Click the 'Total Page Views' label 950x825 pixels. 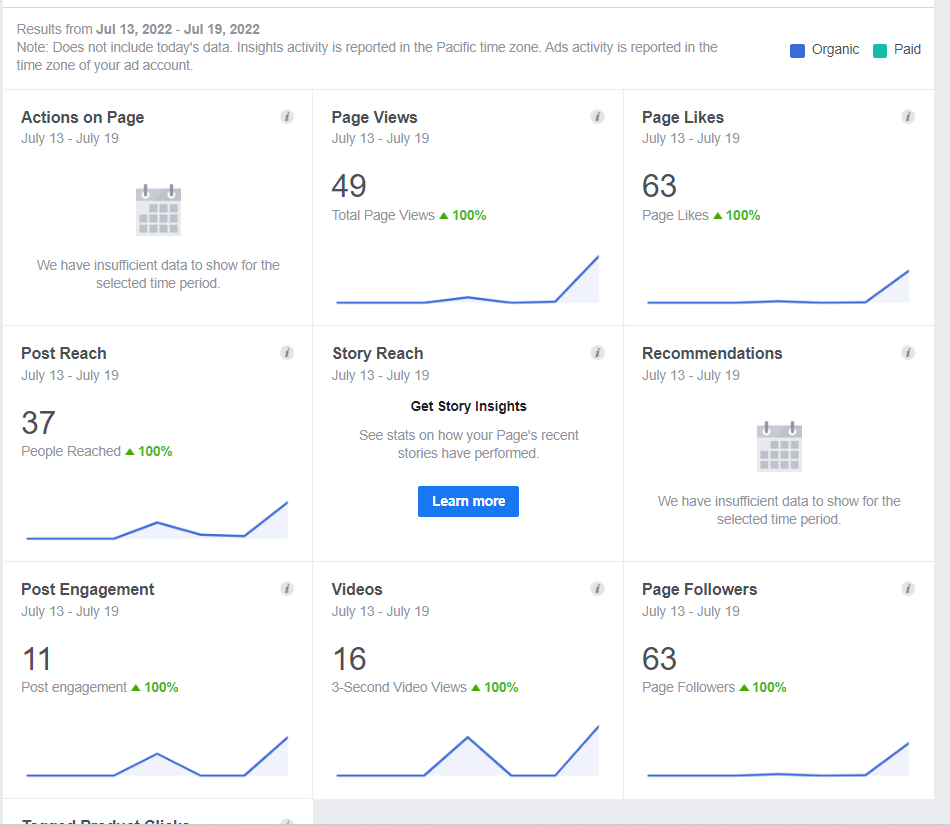point(383,216)
